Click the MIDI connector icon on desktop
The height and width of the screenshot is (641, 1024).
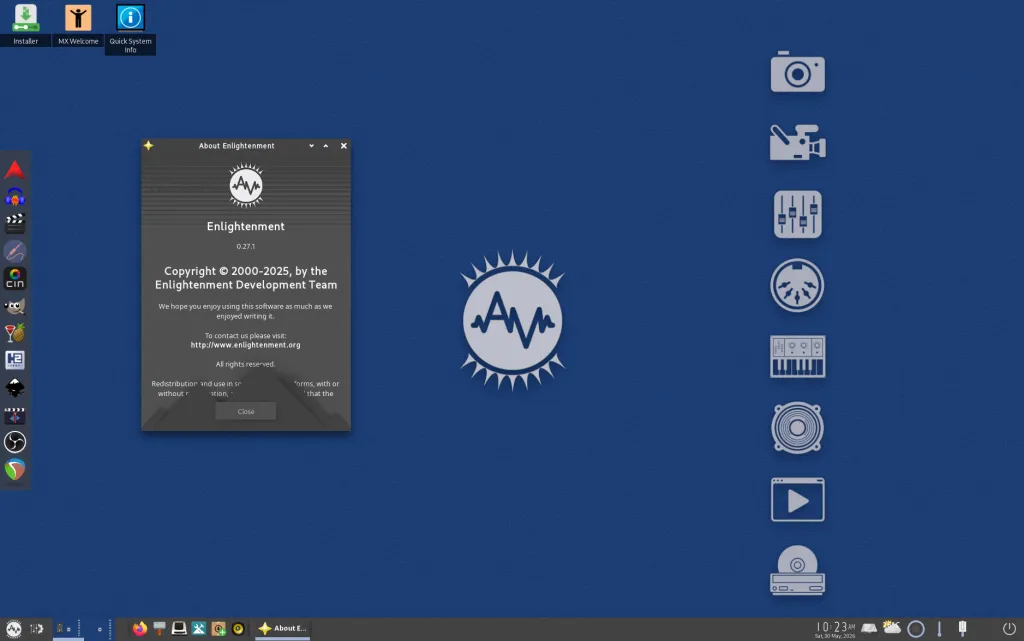tap(797, 285)
